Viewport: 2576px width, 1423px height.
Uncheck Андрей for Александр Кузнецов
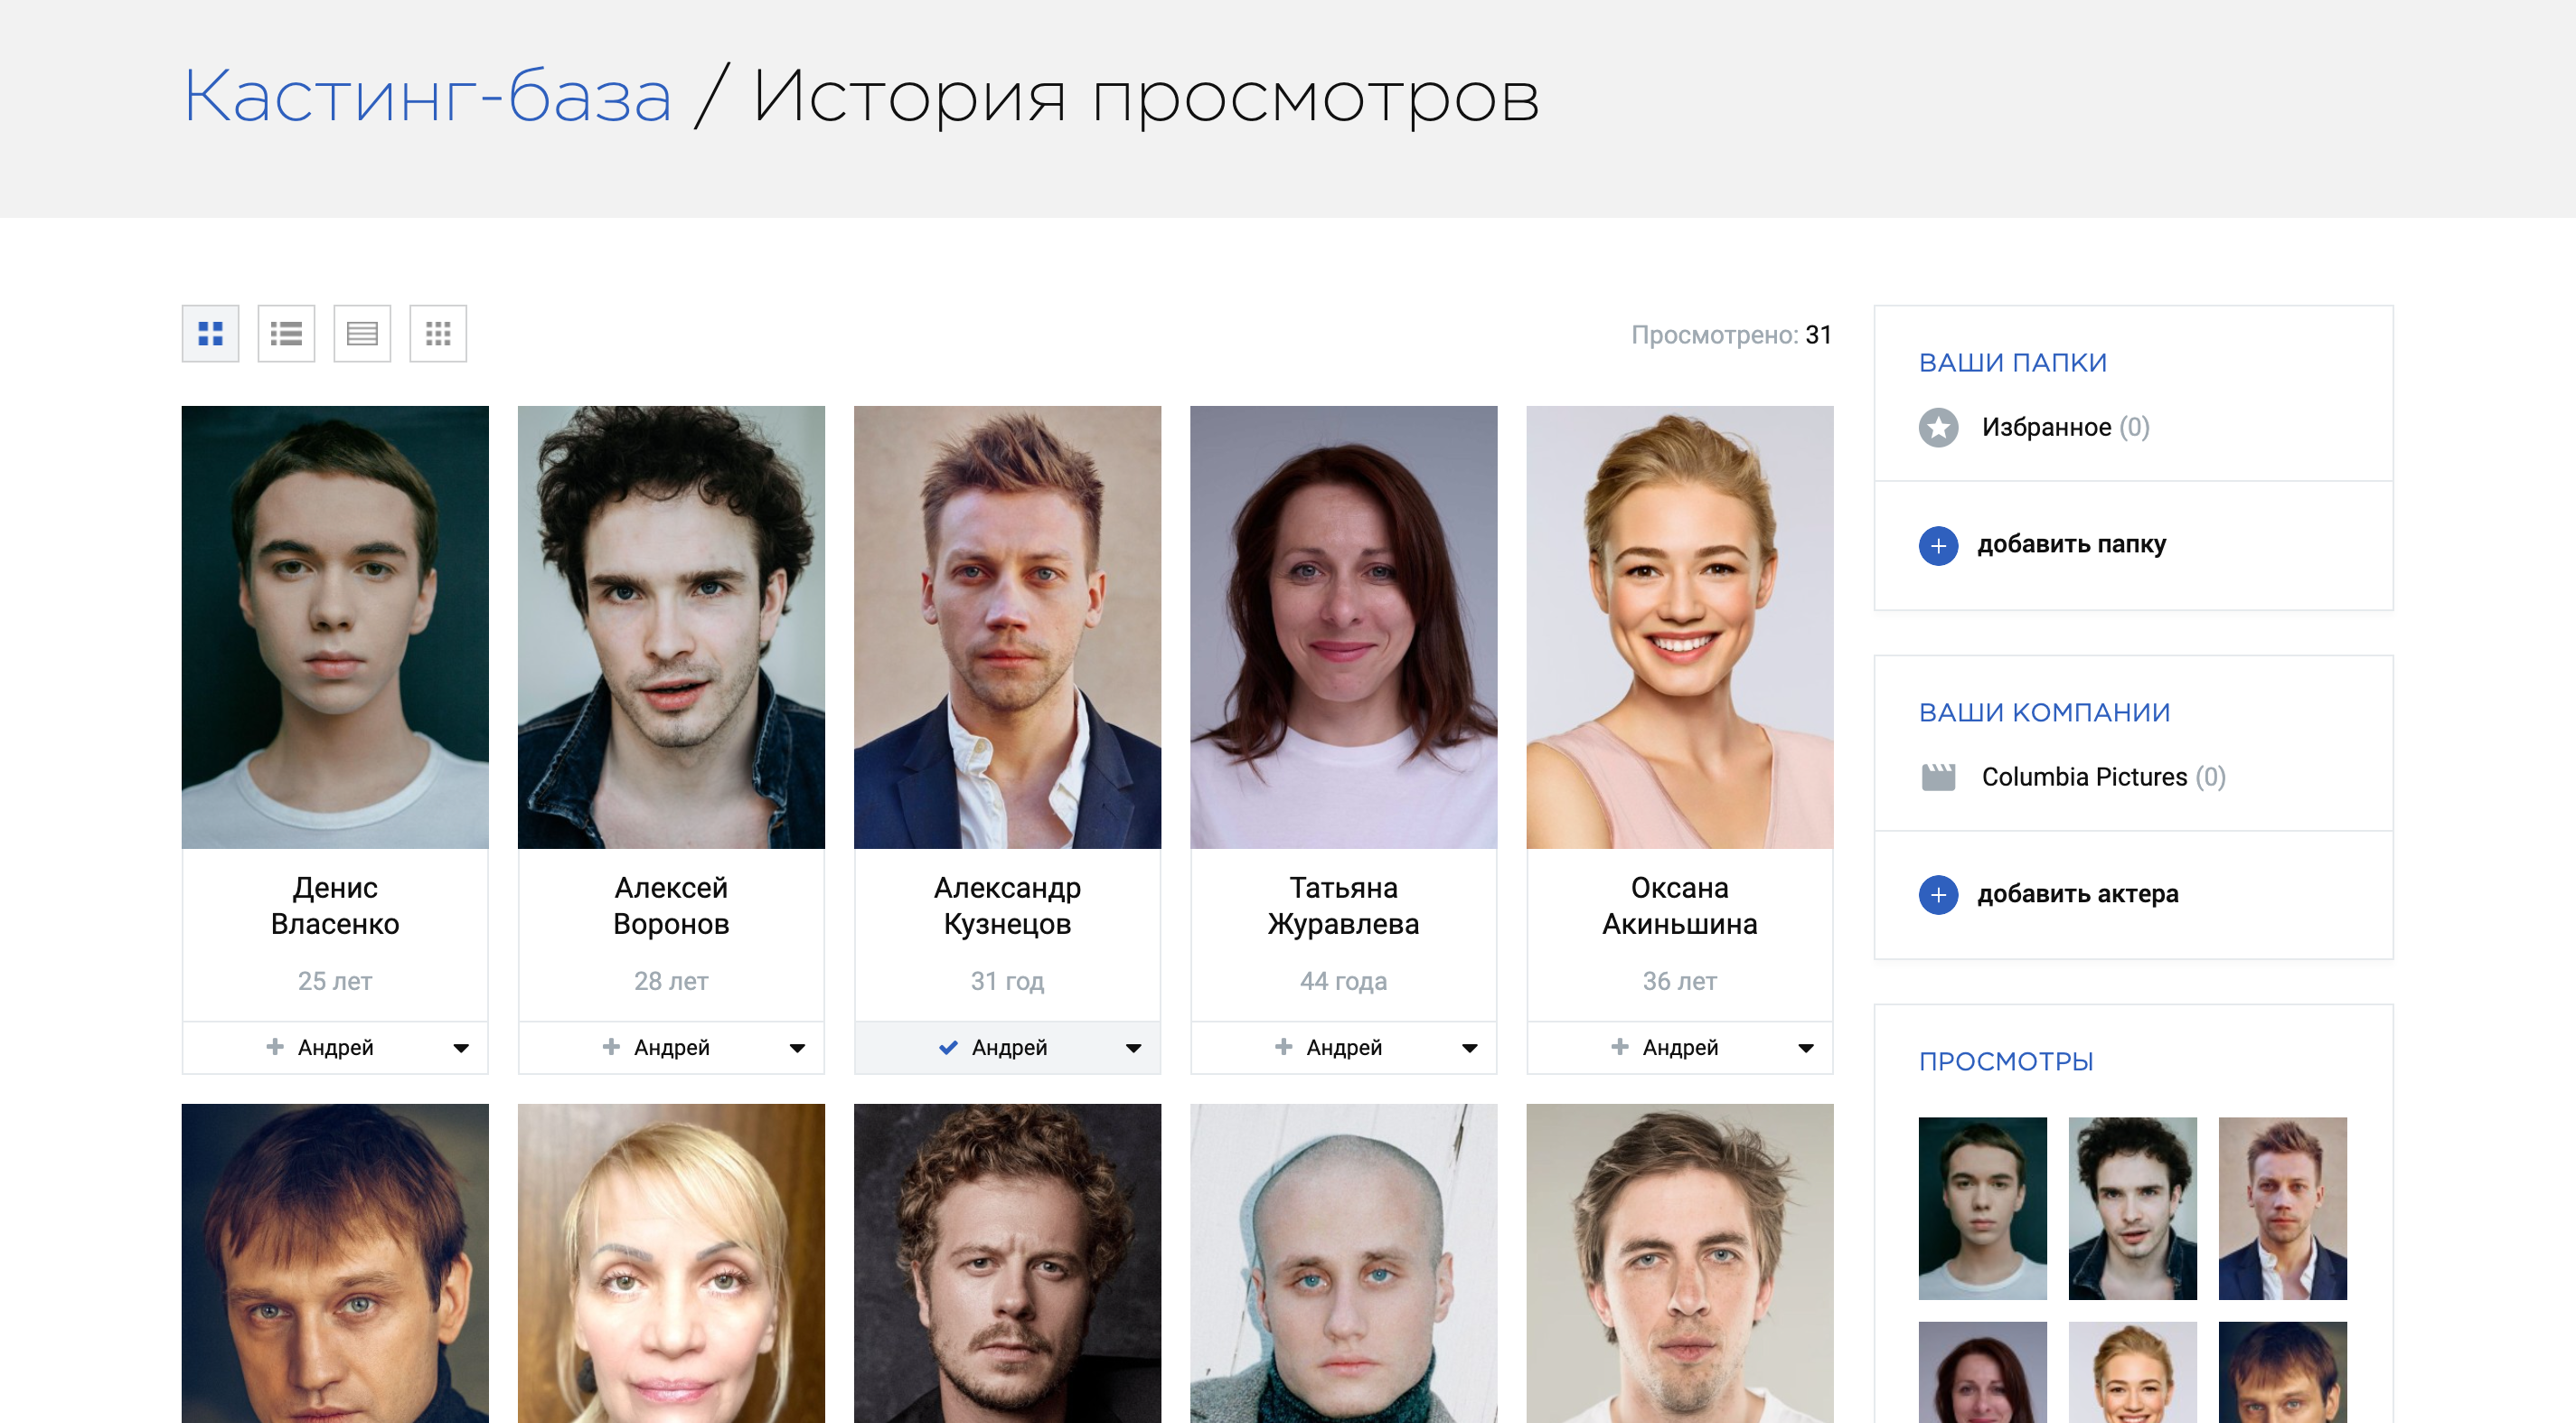(993, 1047)
